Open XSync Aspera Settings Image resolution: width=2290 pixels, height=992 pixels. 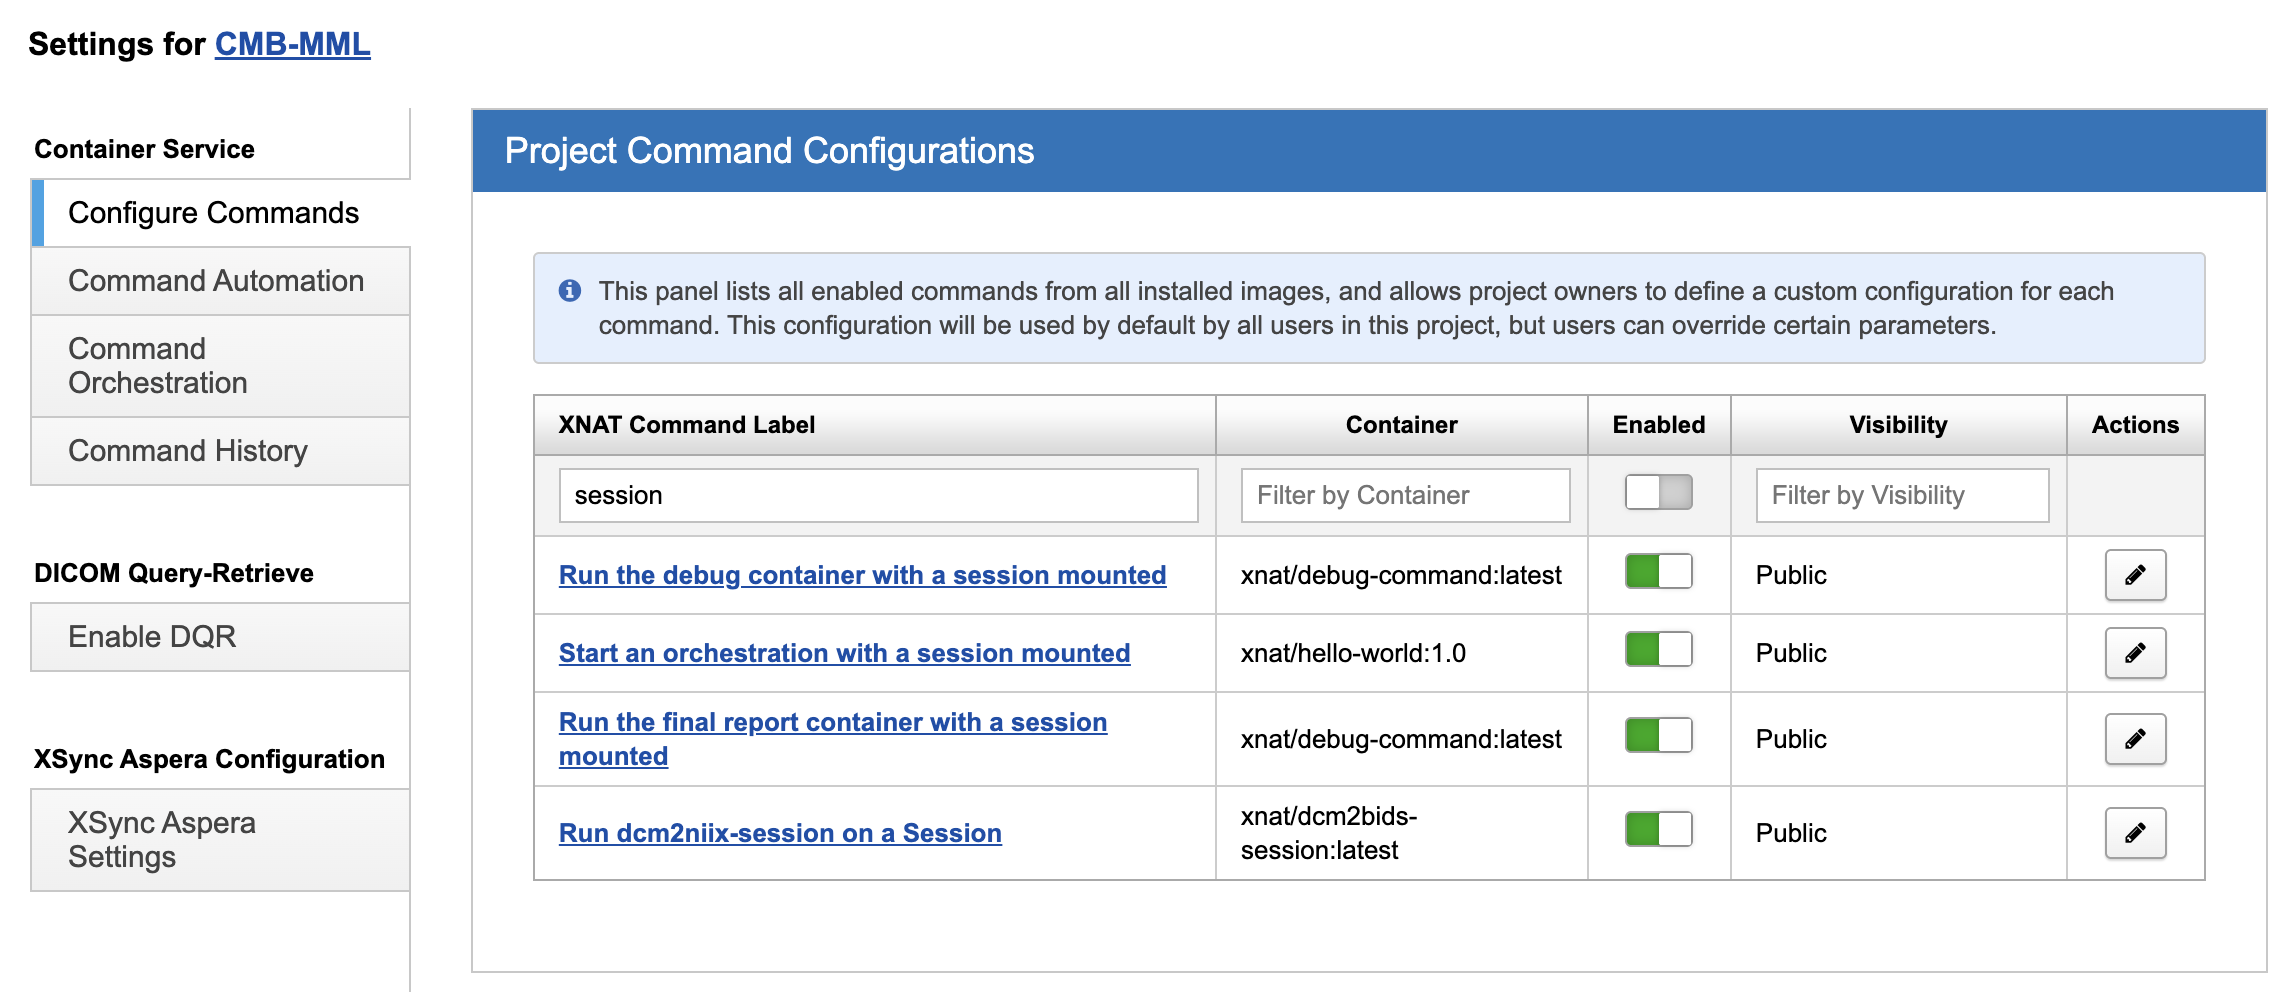[x=162, y=840]
